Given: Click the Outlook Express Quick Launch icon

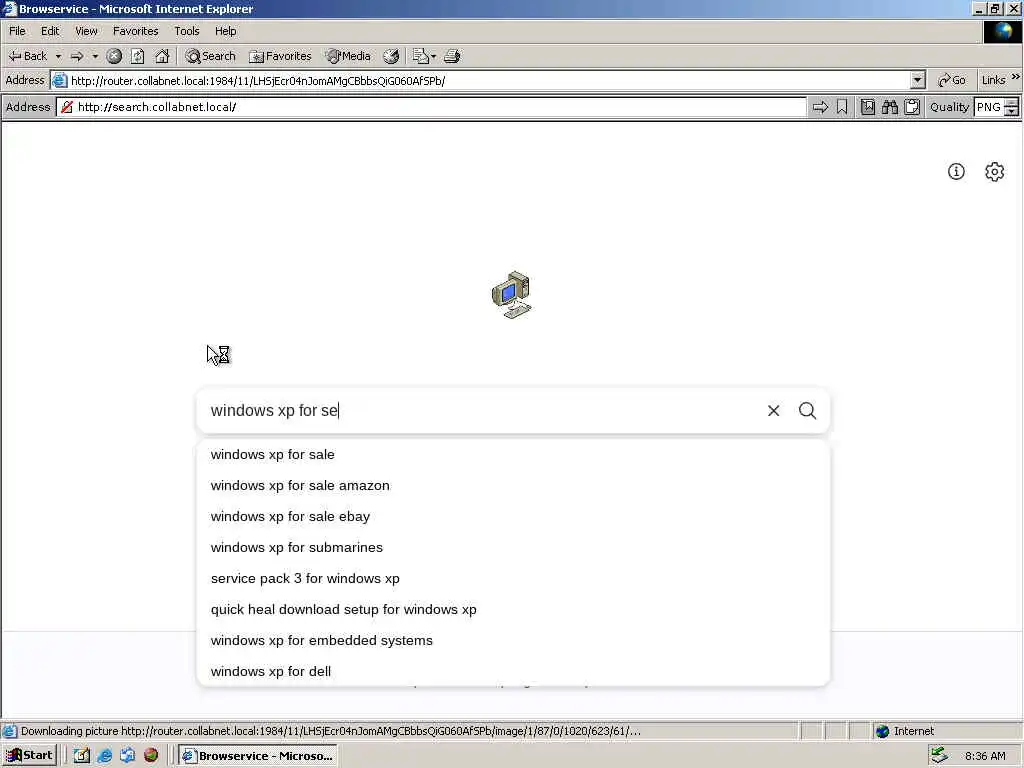Looking at the screenshot, I should (127, 756).
